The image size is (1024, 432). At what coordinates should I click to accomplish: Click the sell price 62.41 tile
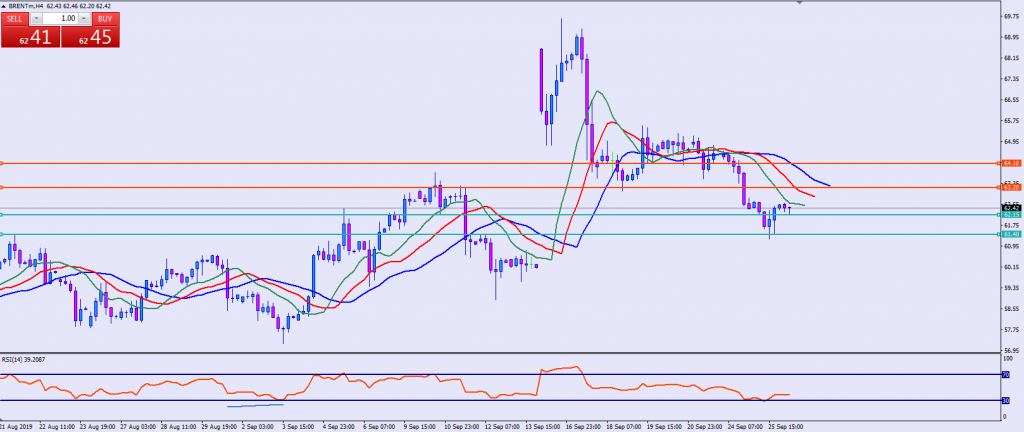point(30,37)
